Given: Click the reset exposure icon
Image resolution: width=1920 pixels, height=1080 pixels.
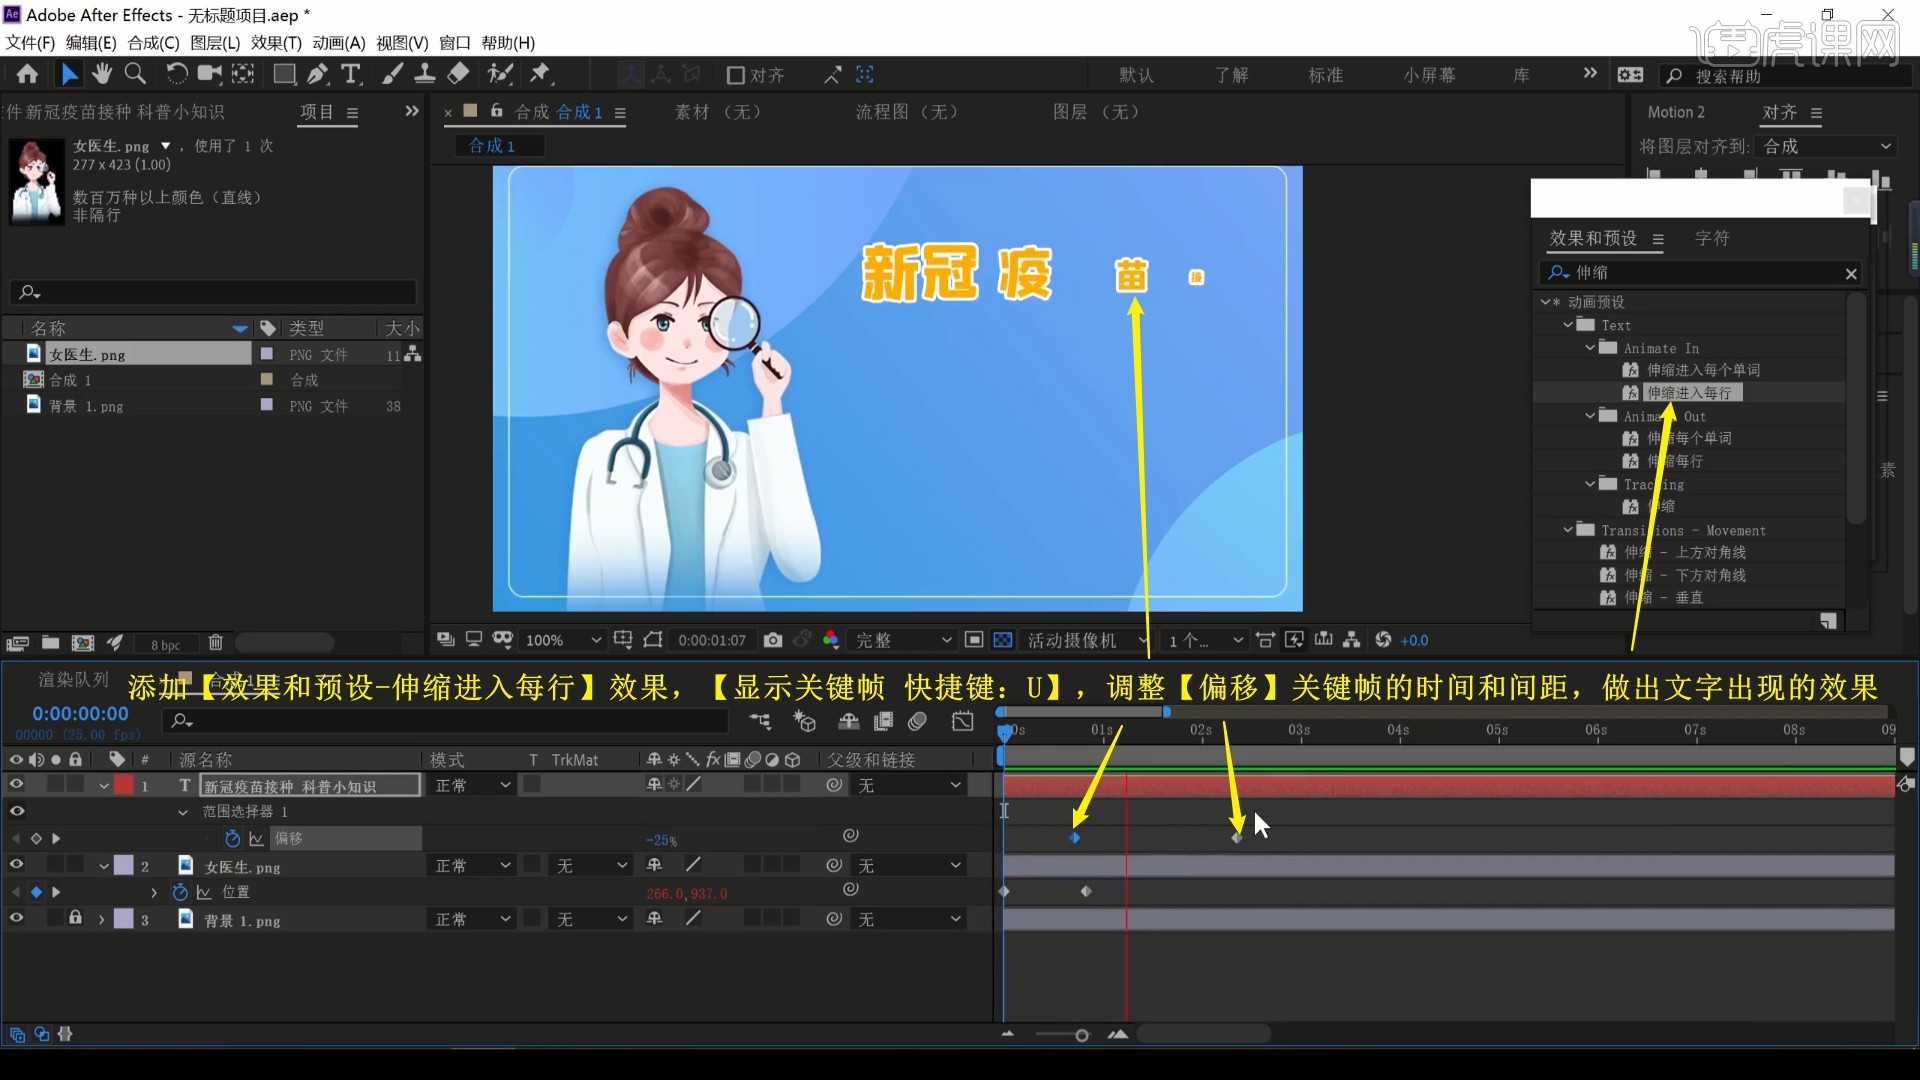Looking at the screenshot, I should tap(1383, 640).
